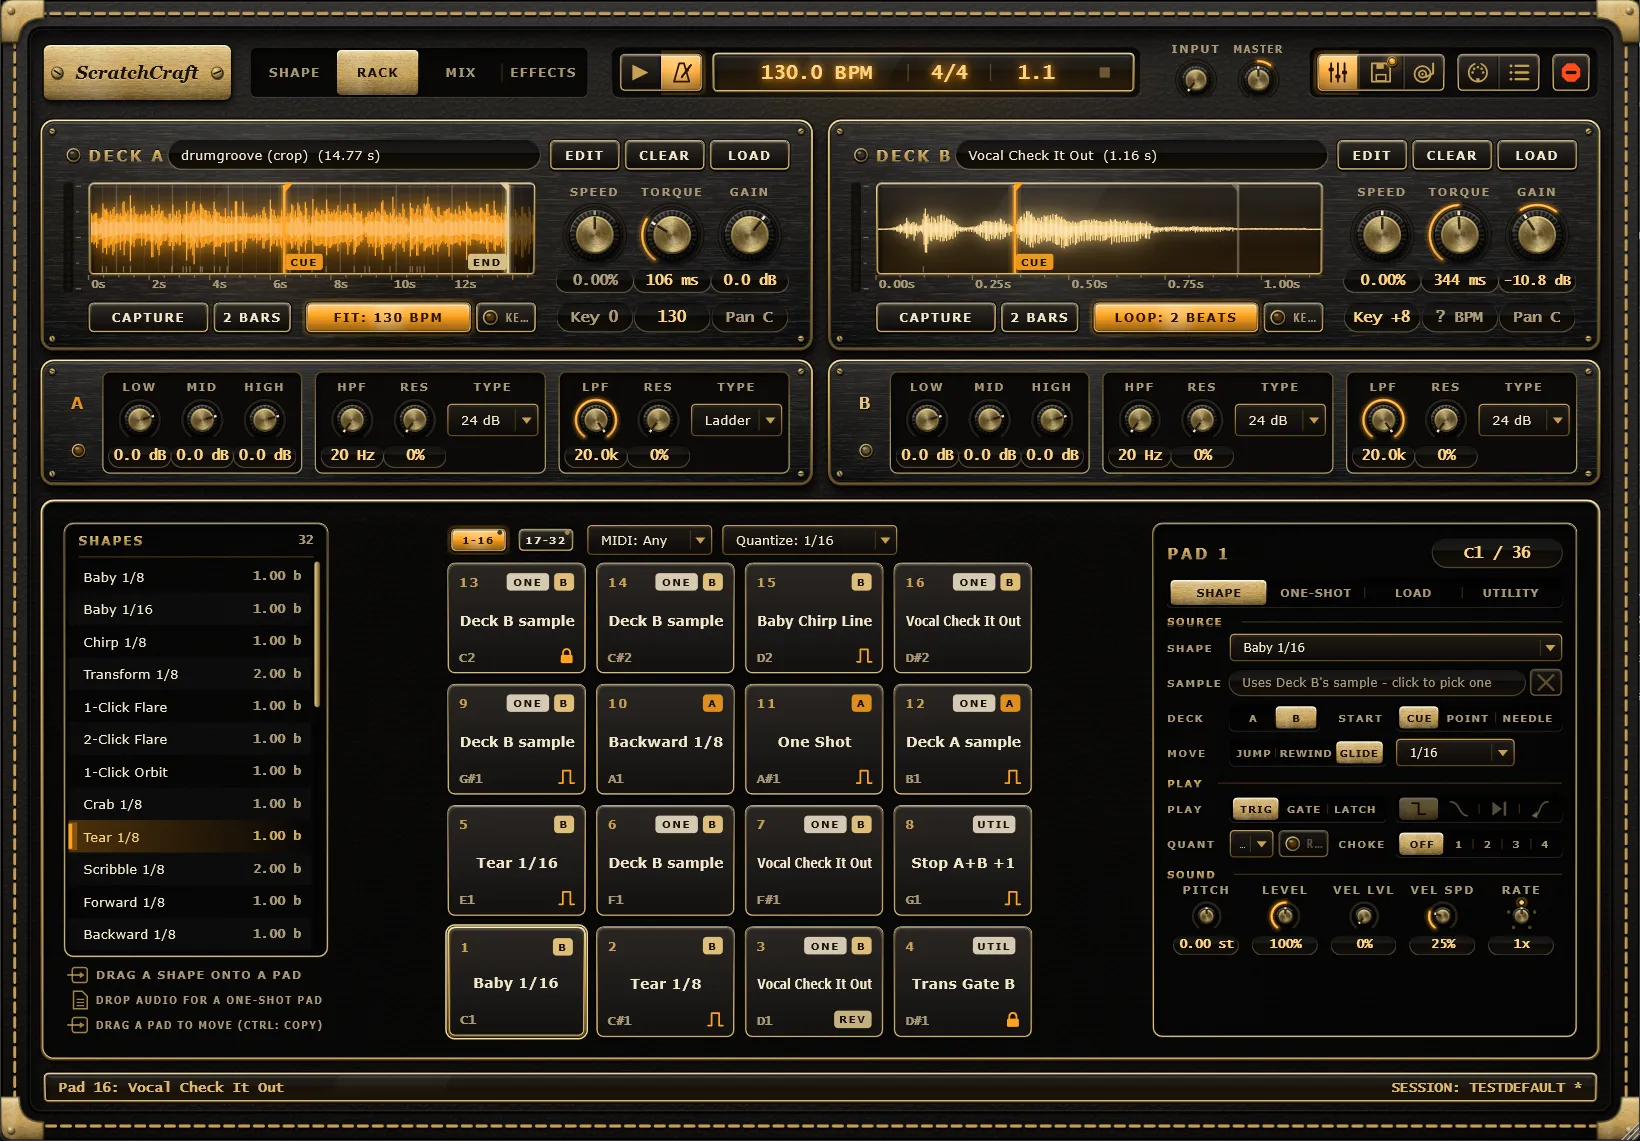This screenshot has width=1640, height=1141.
Task: Click the LOOP: 2 BEATS button
Action: 1175,317
